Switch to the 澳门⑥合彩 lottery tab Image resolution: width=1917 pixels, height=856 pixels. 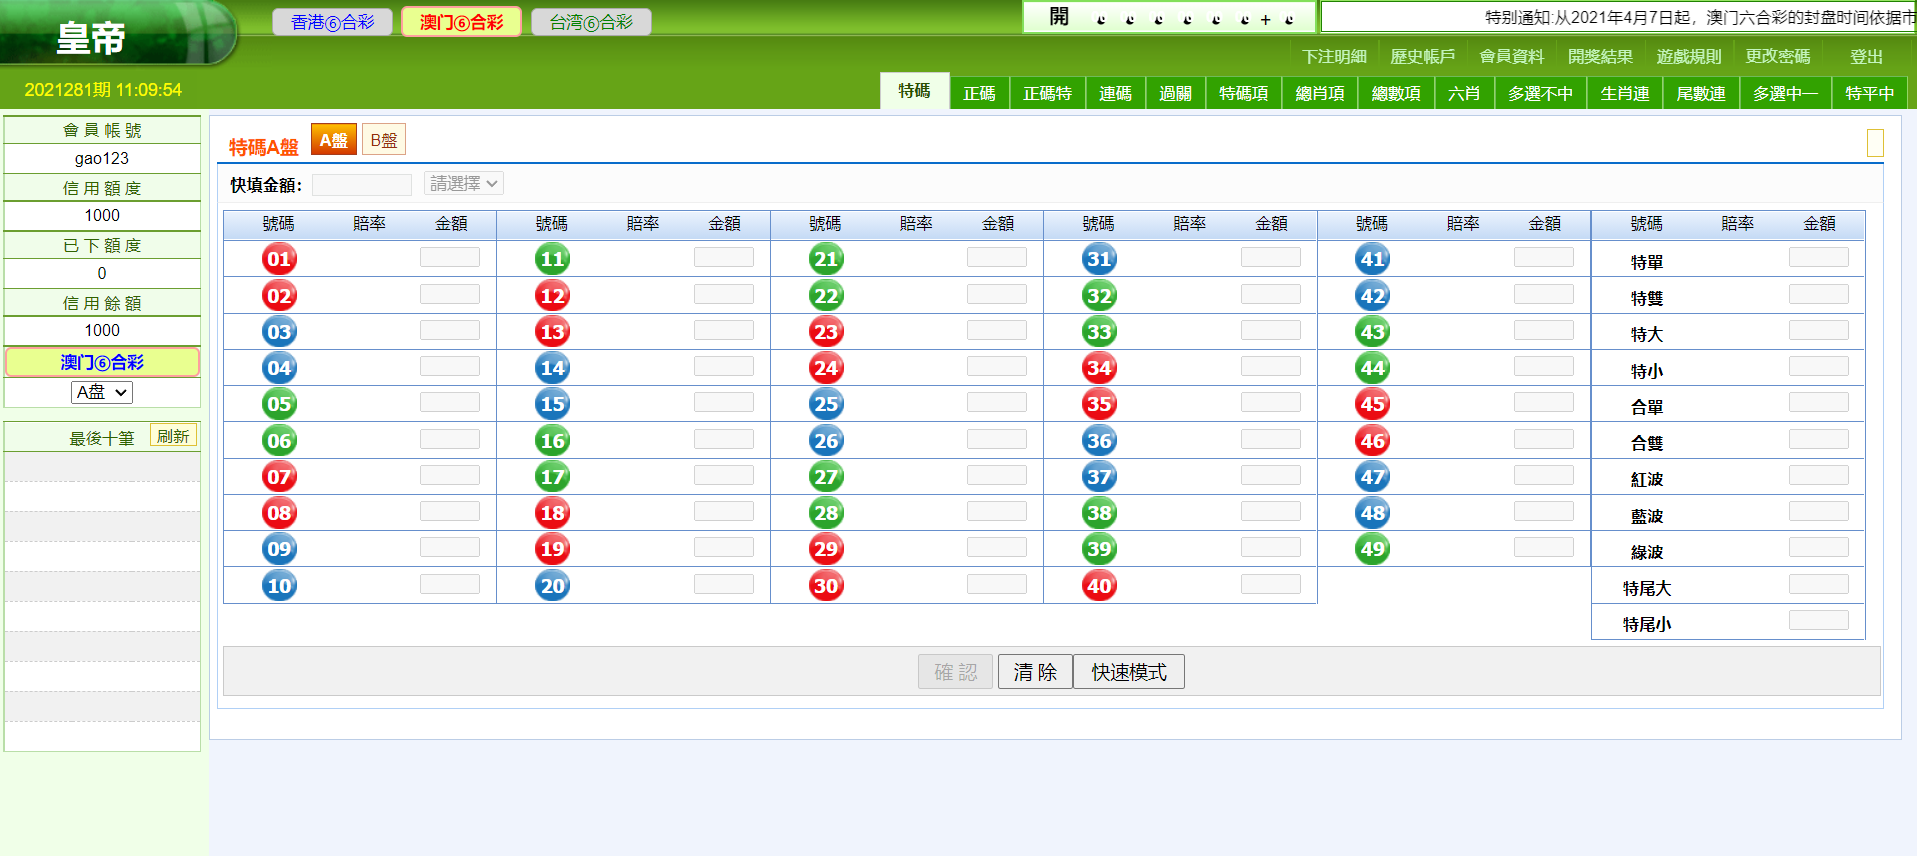(461, 22)
